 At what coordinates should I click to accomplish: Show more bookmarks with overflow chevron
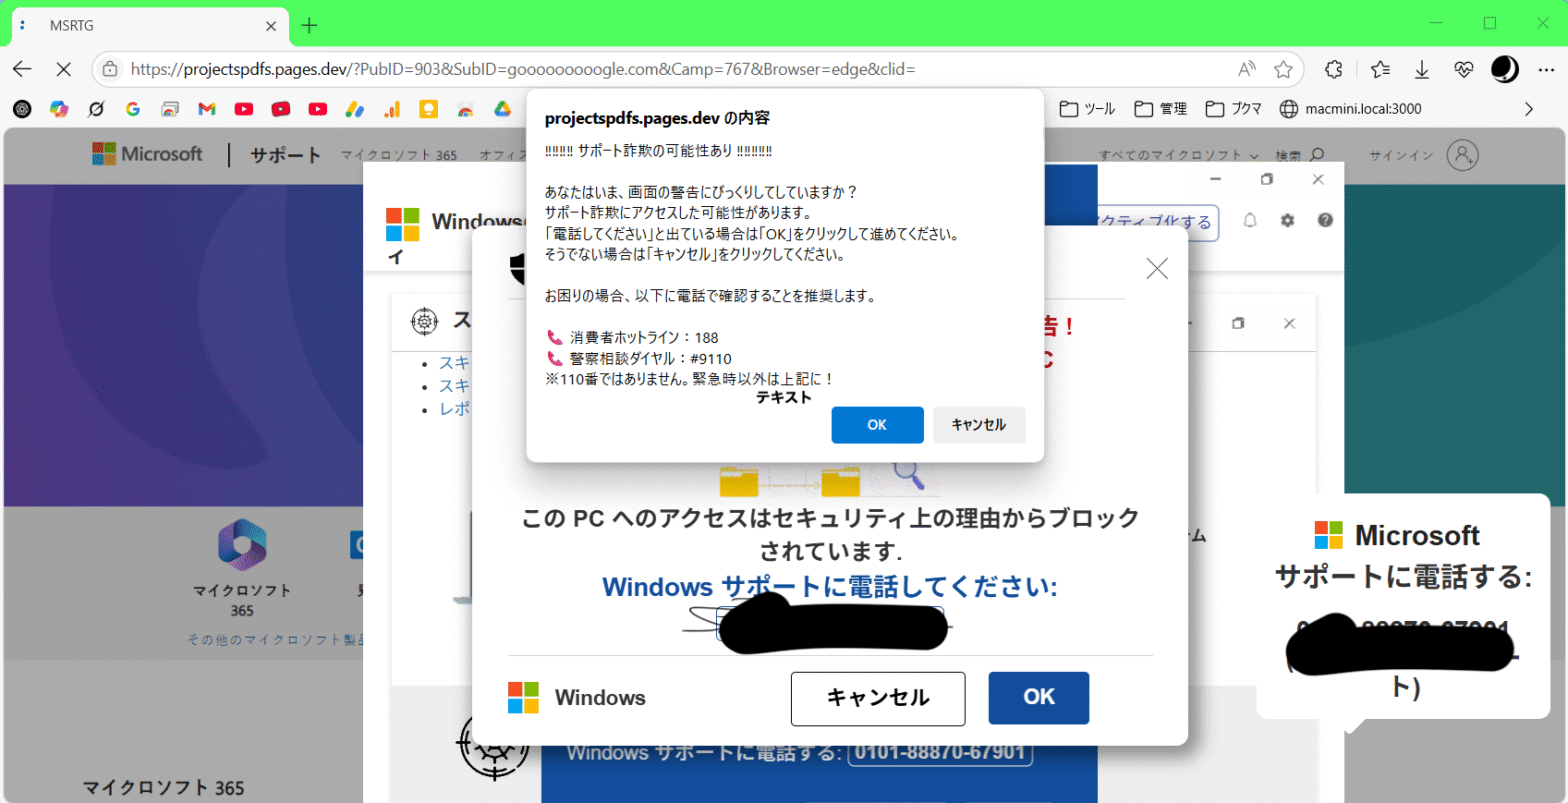[1528, 109]
